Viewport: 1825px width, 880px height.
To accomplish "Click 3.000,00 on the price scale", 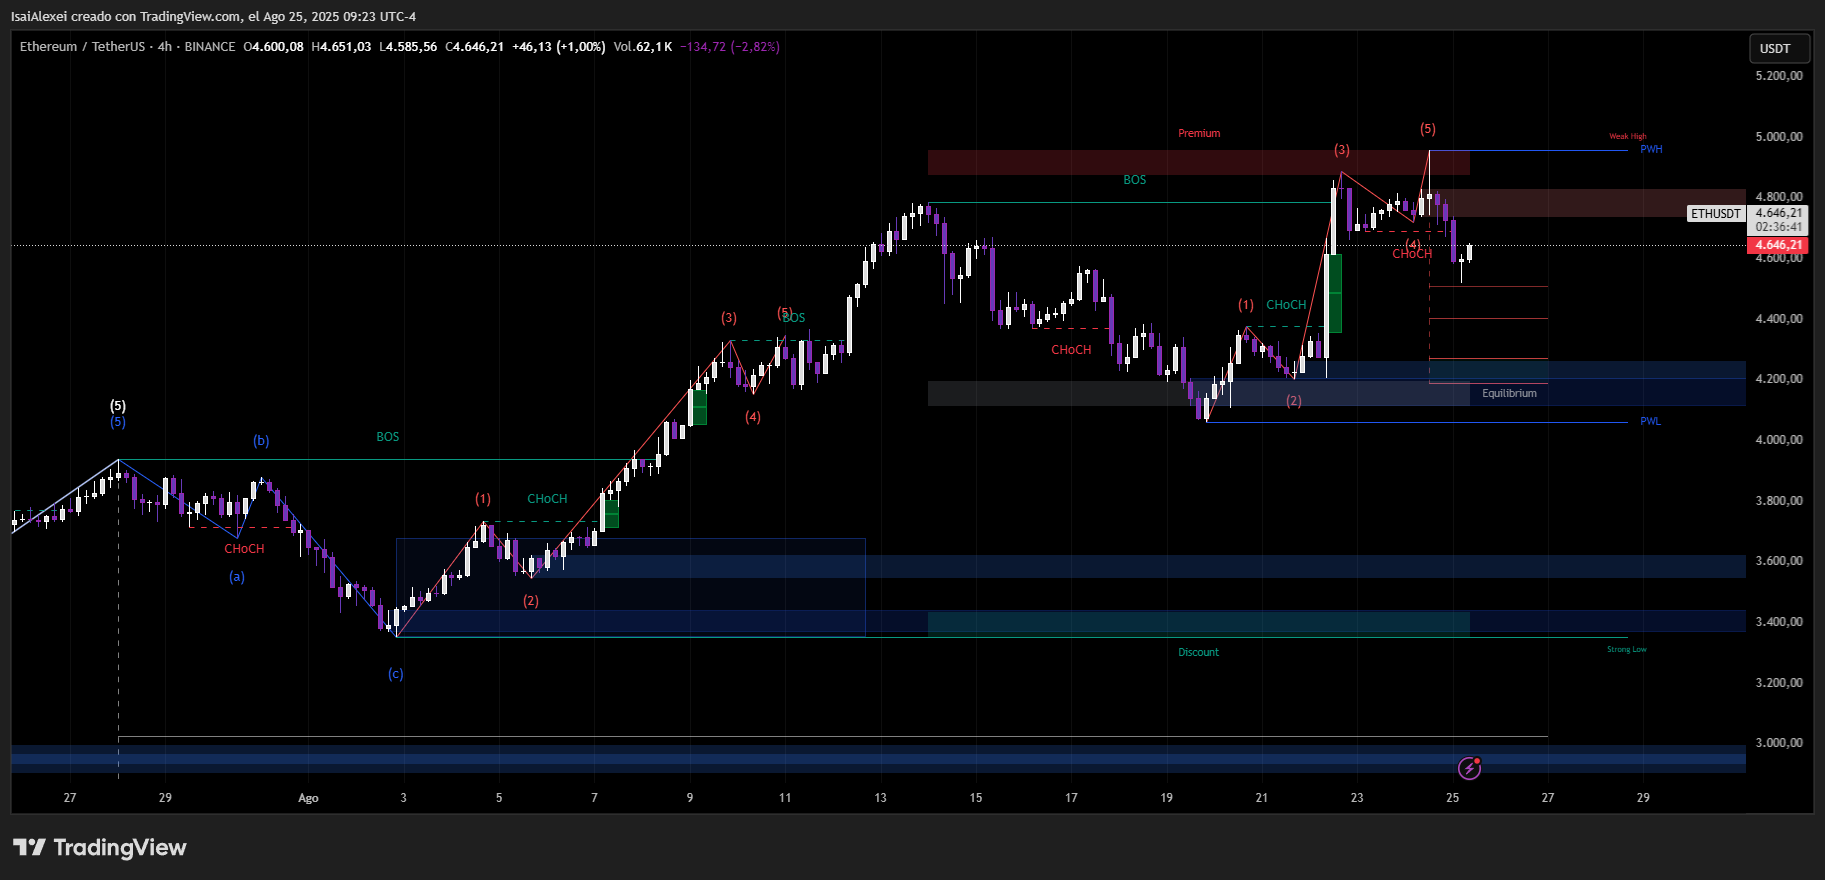I will click(1779, 743).
